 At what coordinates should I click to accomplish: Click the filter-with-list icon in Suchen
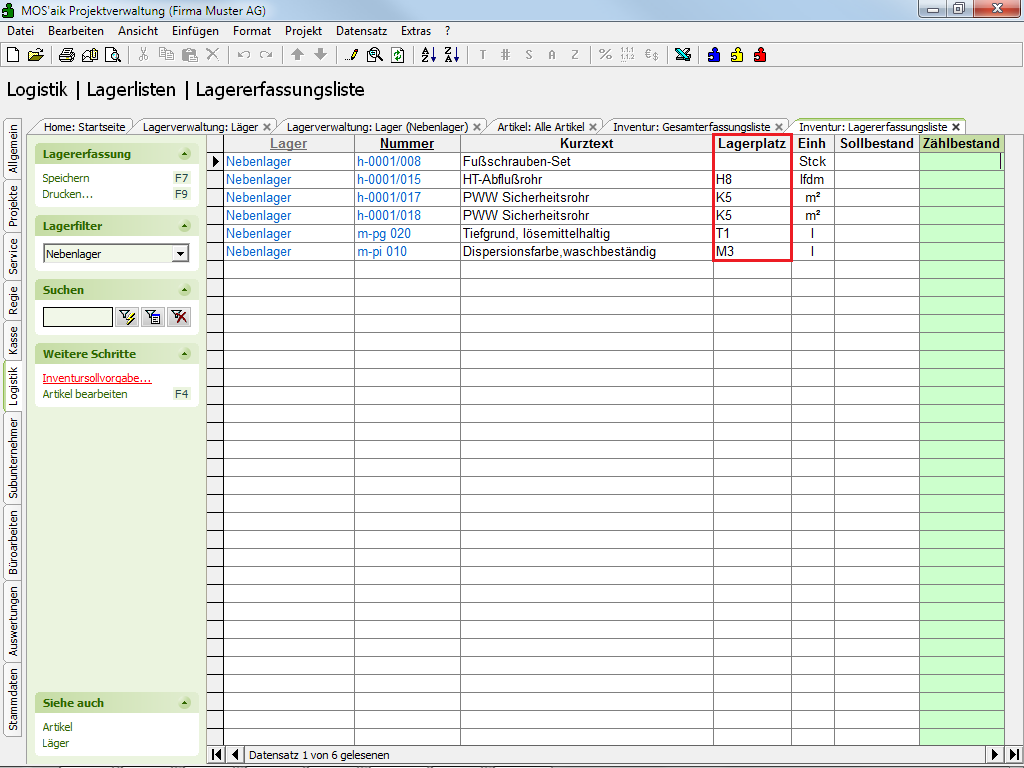pos(153,317)
